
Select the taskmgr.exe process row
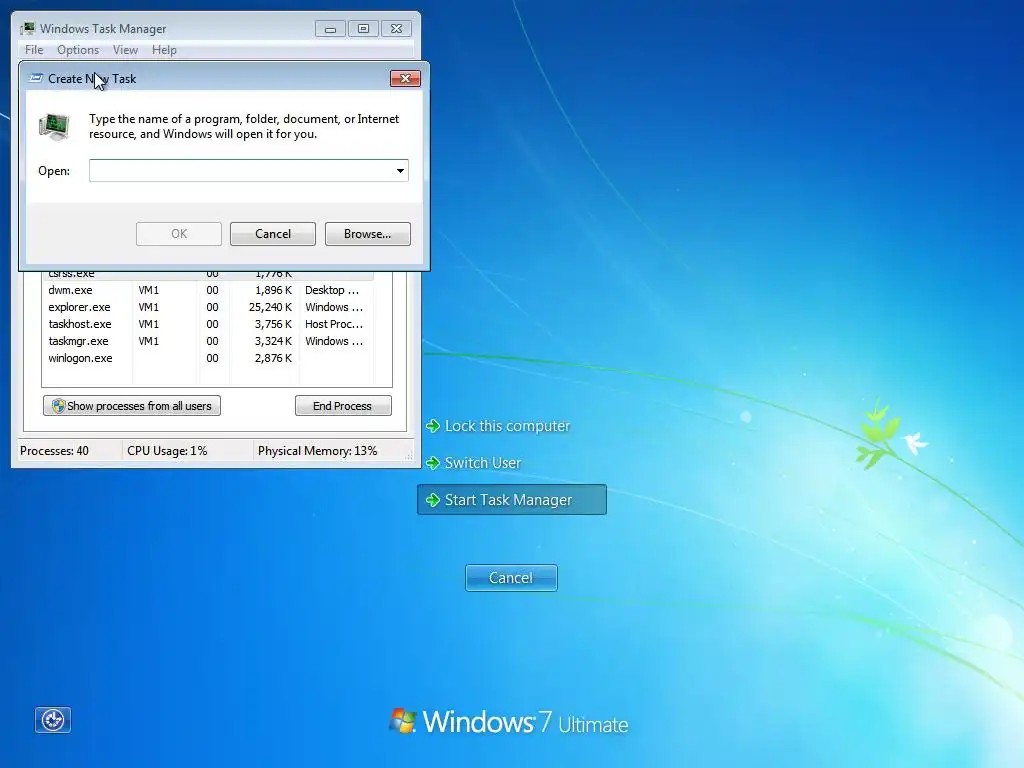208,341
